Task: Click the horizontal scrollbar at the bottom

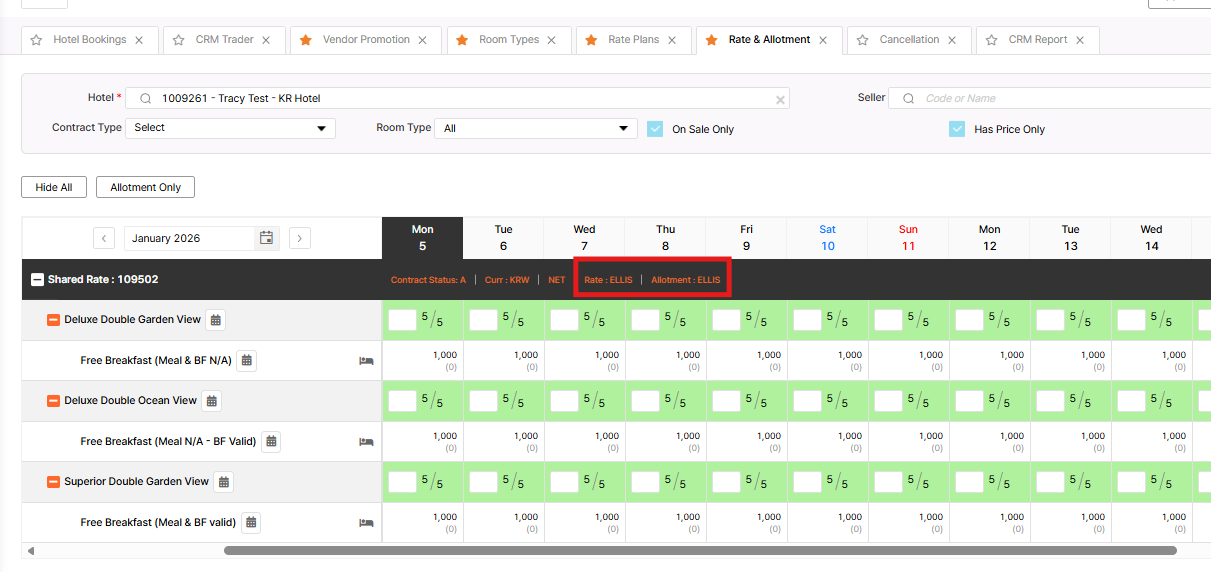Action: [700, 550]
